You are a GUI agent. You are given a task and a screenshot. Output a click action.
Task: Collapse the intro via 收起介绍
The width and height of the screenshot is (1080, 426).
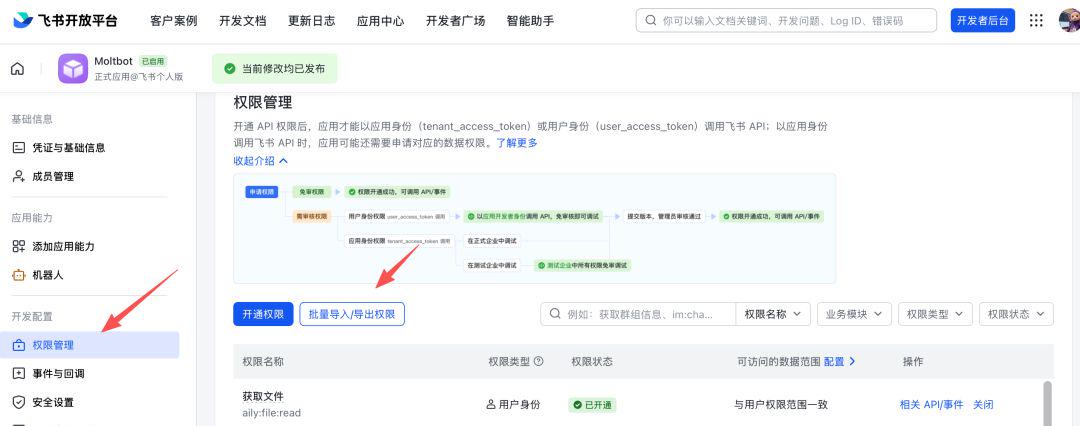click(260, 161)
